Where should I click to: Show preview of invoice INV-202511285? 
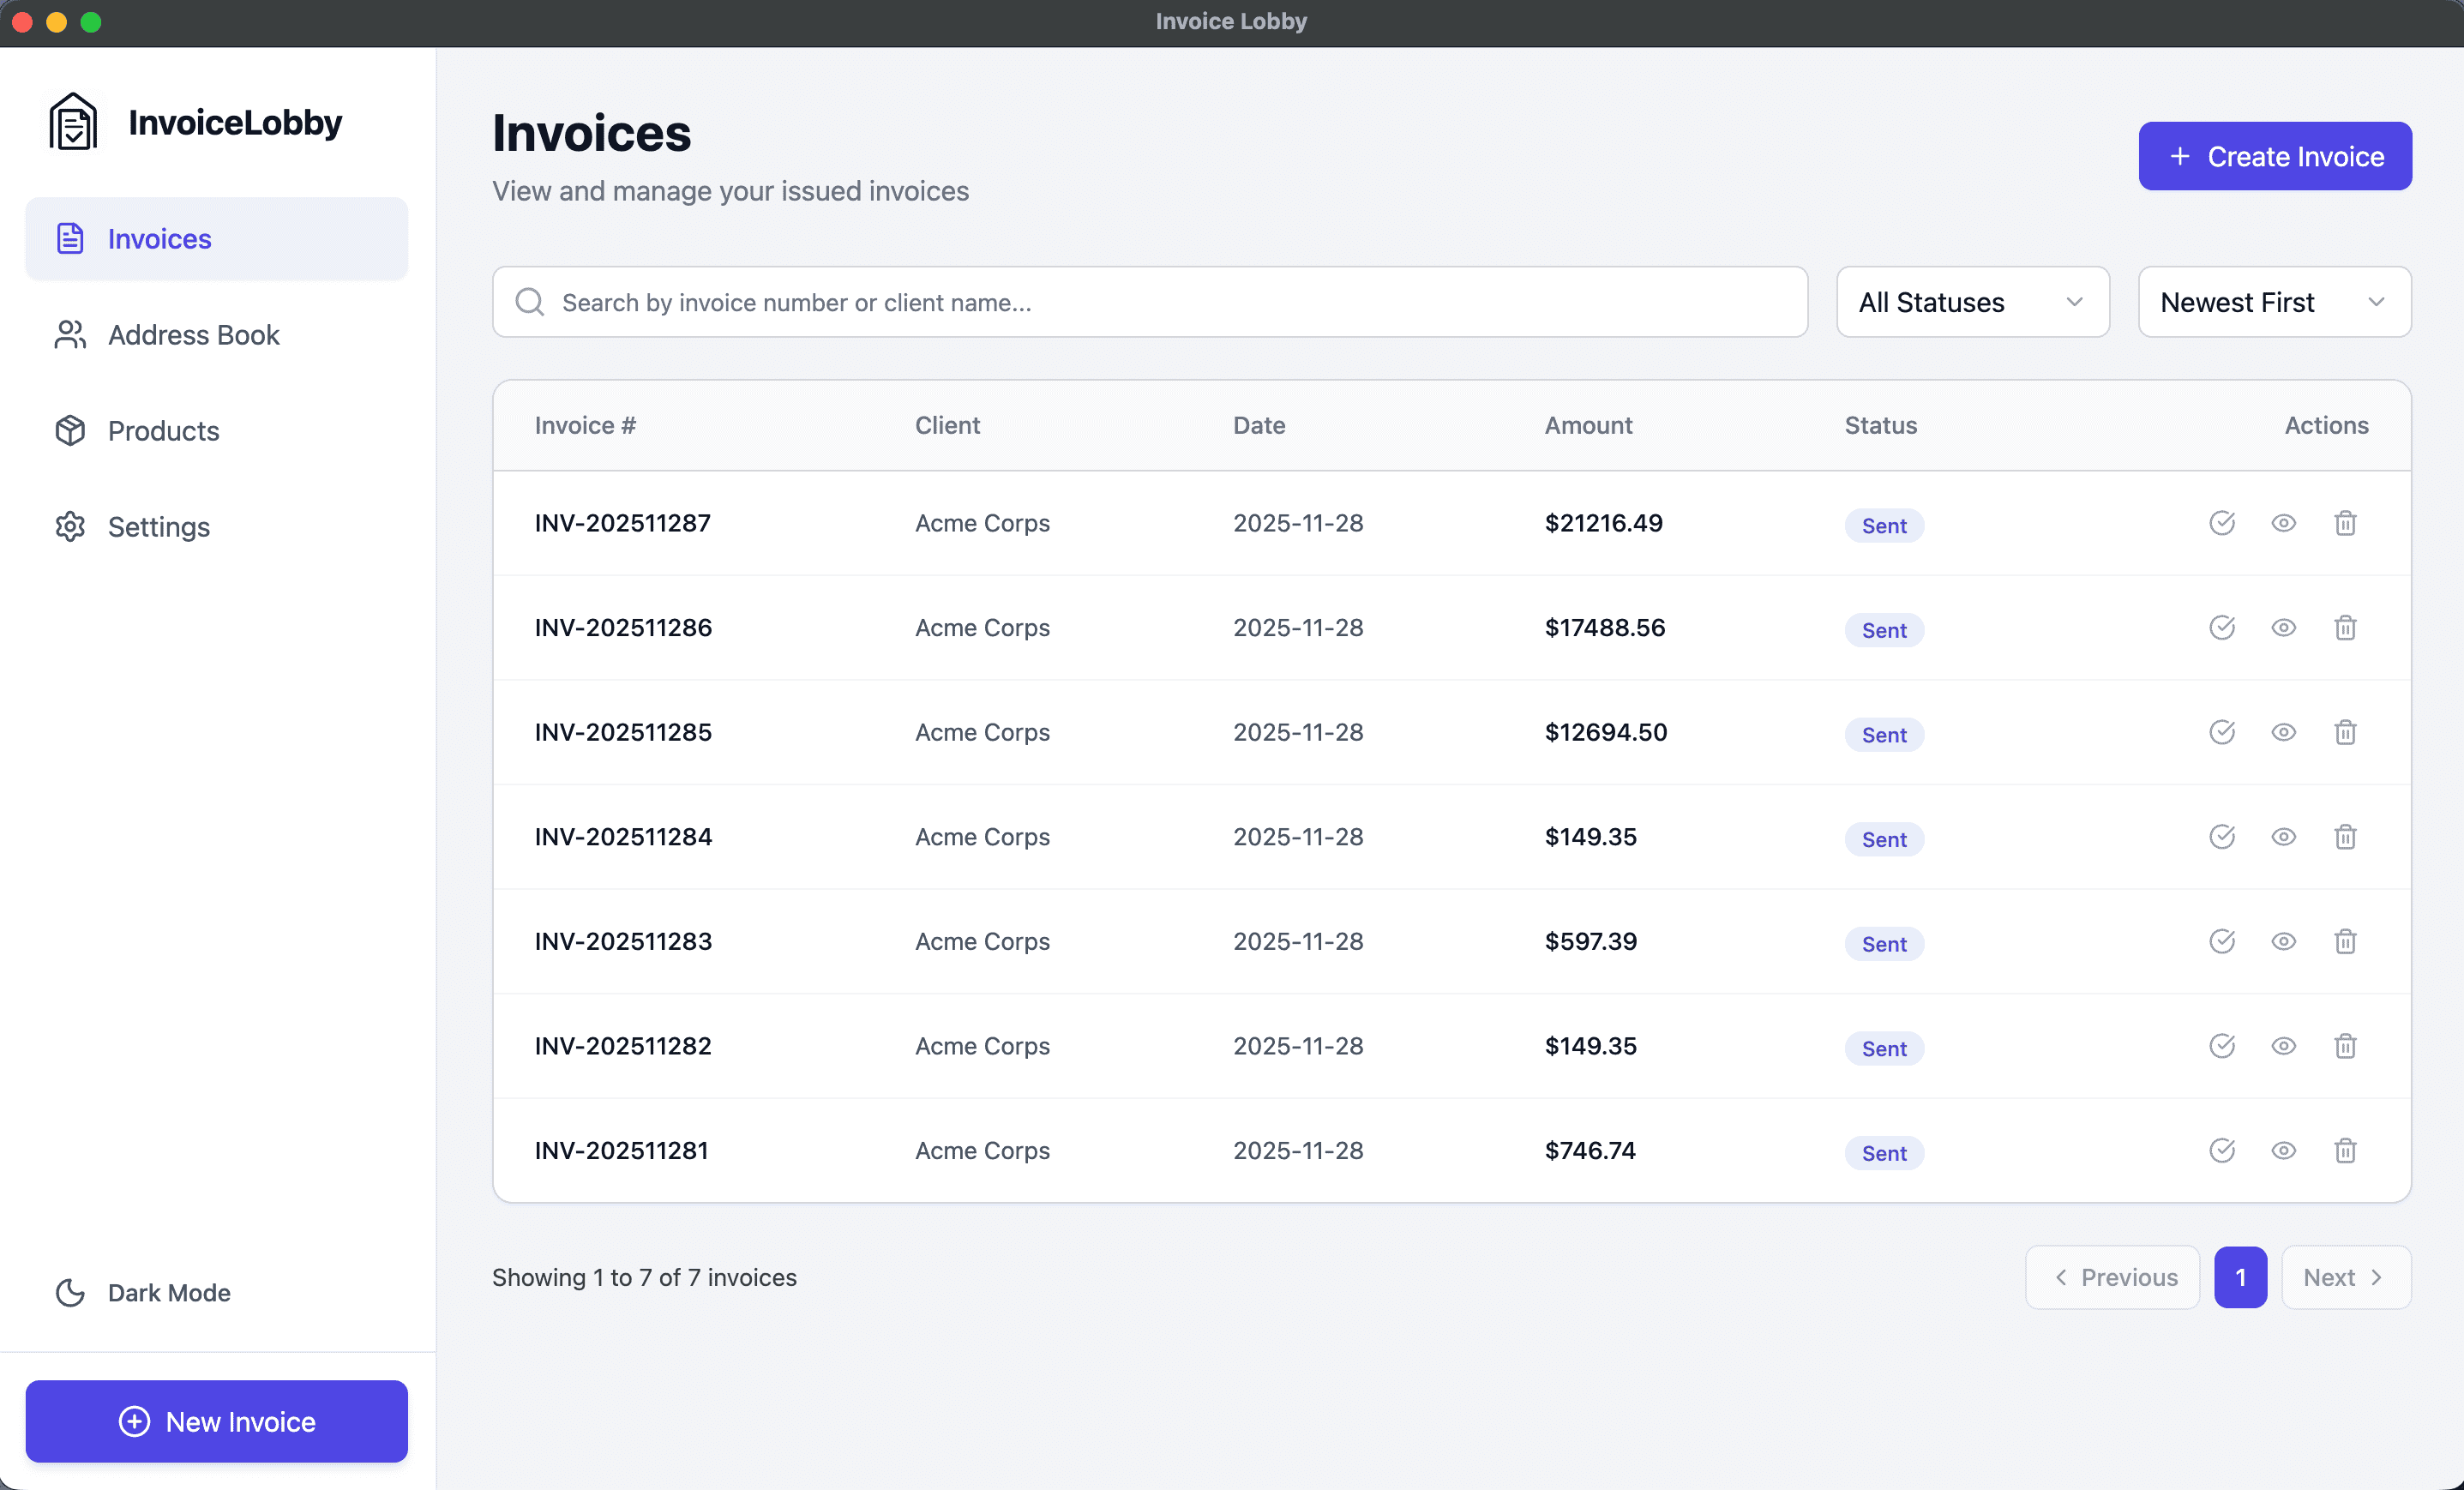2284,732
